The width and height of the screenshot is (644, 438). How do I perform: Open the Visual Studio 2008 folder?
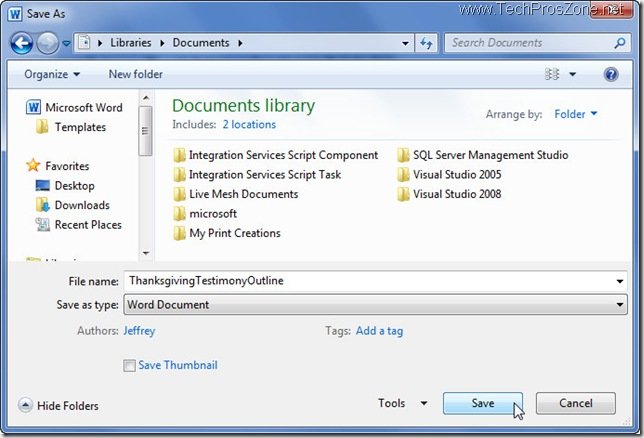pyautogui.click(x=449, y=194)
